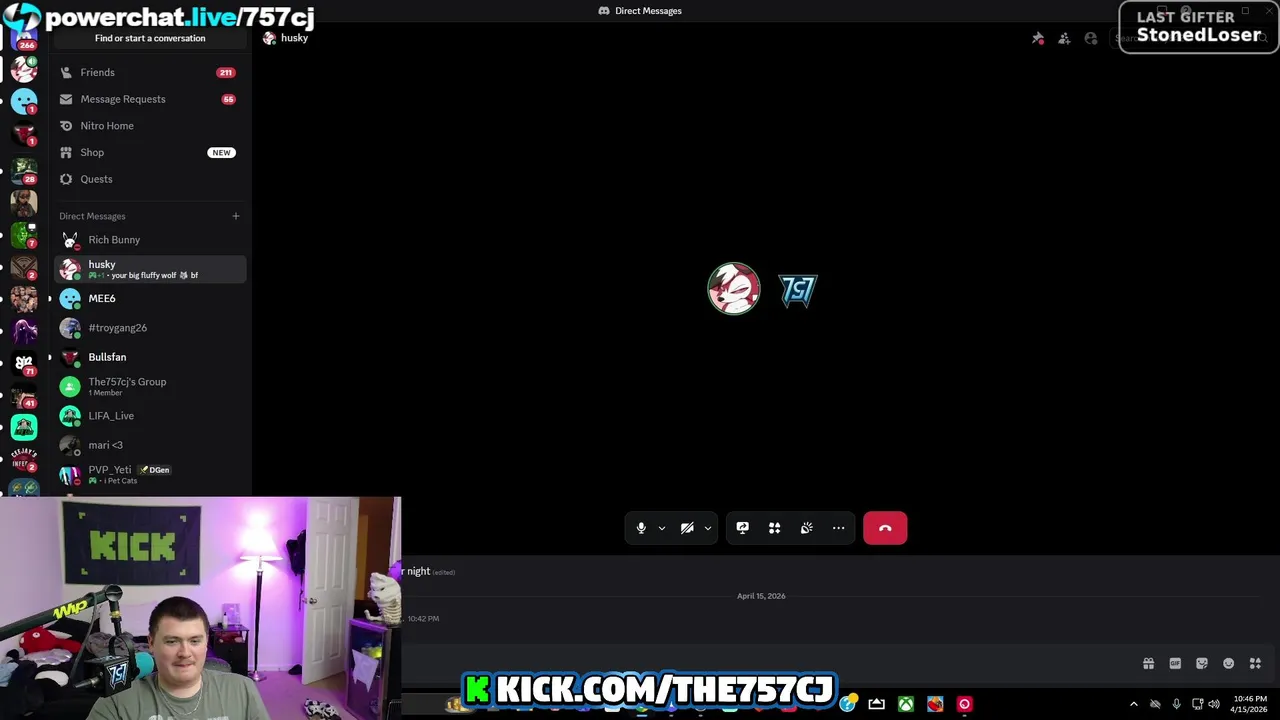Open the GIF picker
The height and width of the screenshot is (720, 1280).
point(1175,663)
